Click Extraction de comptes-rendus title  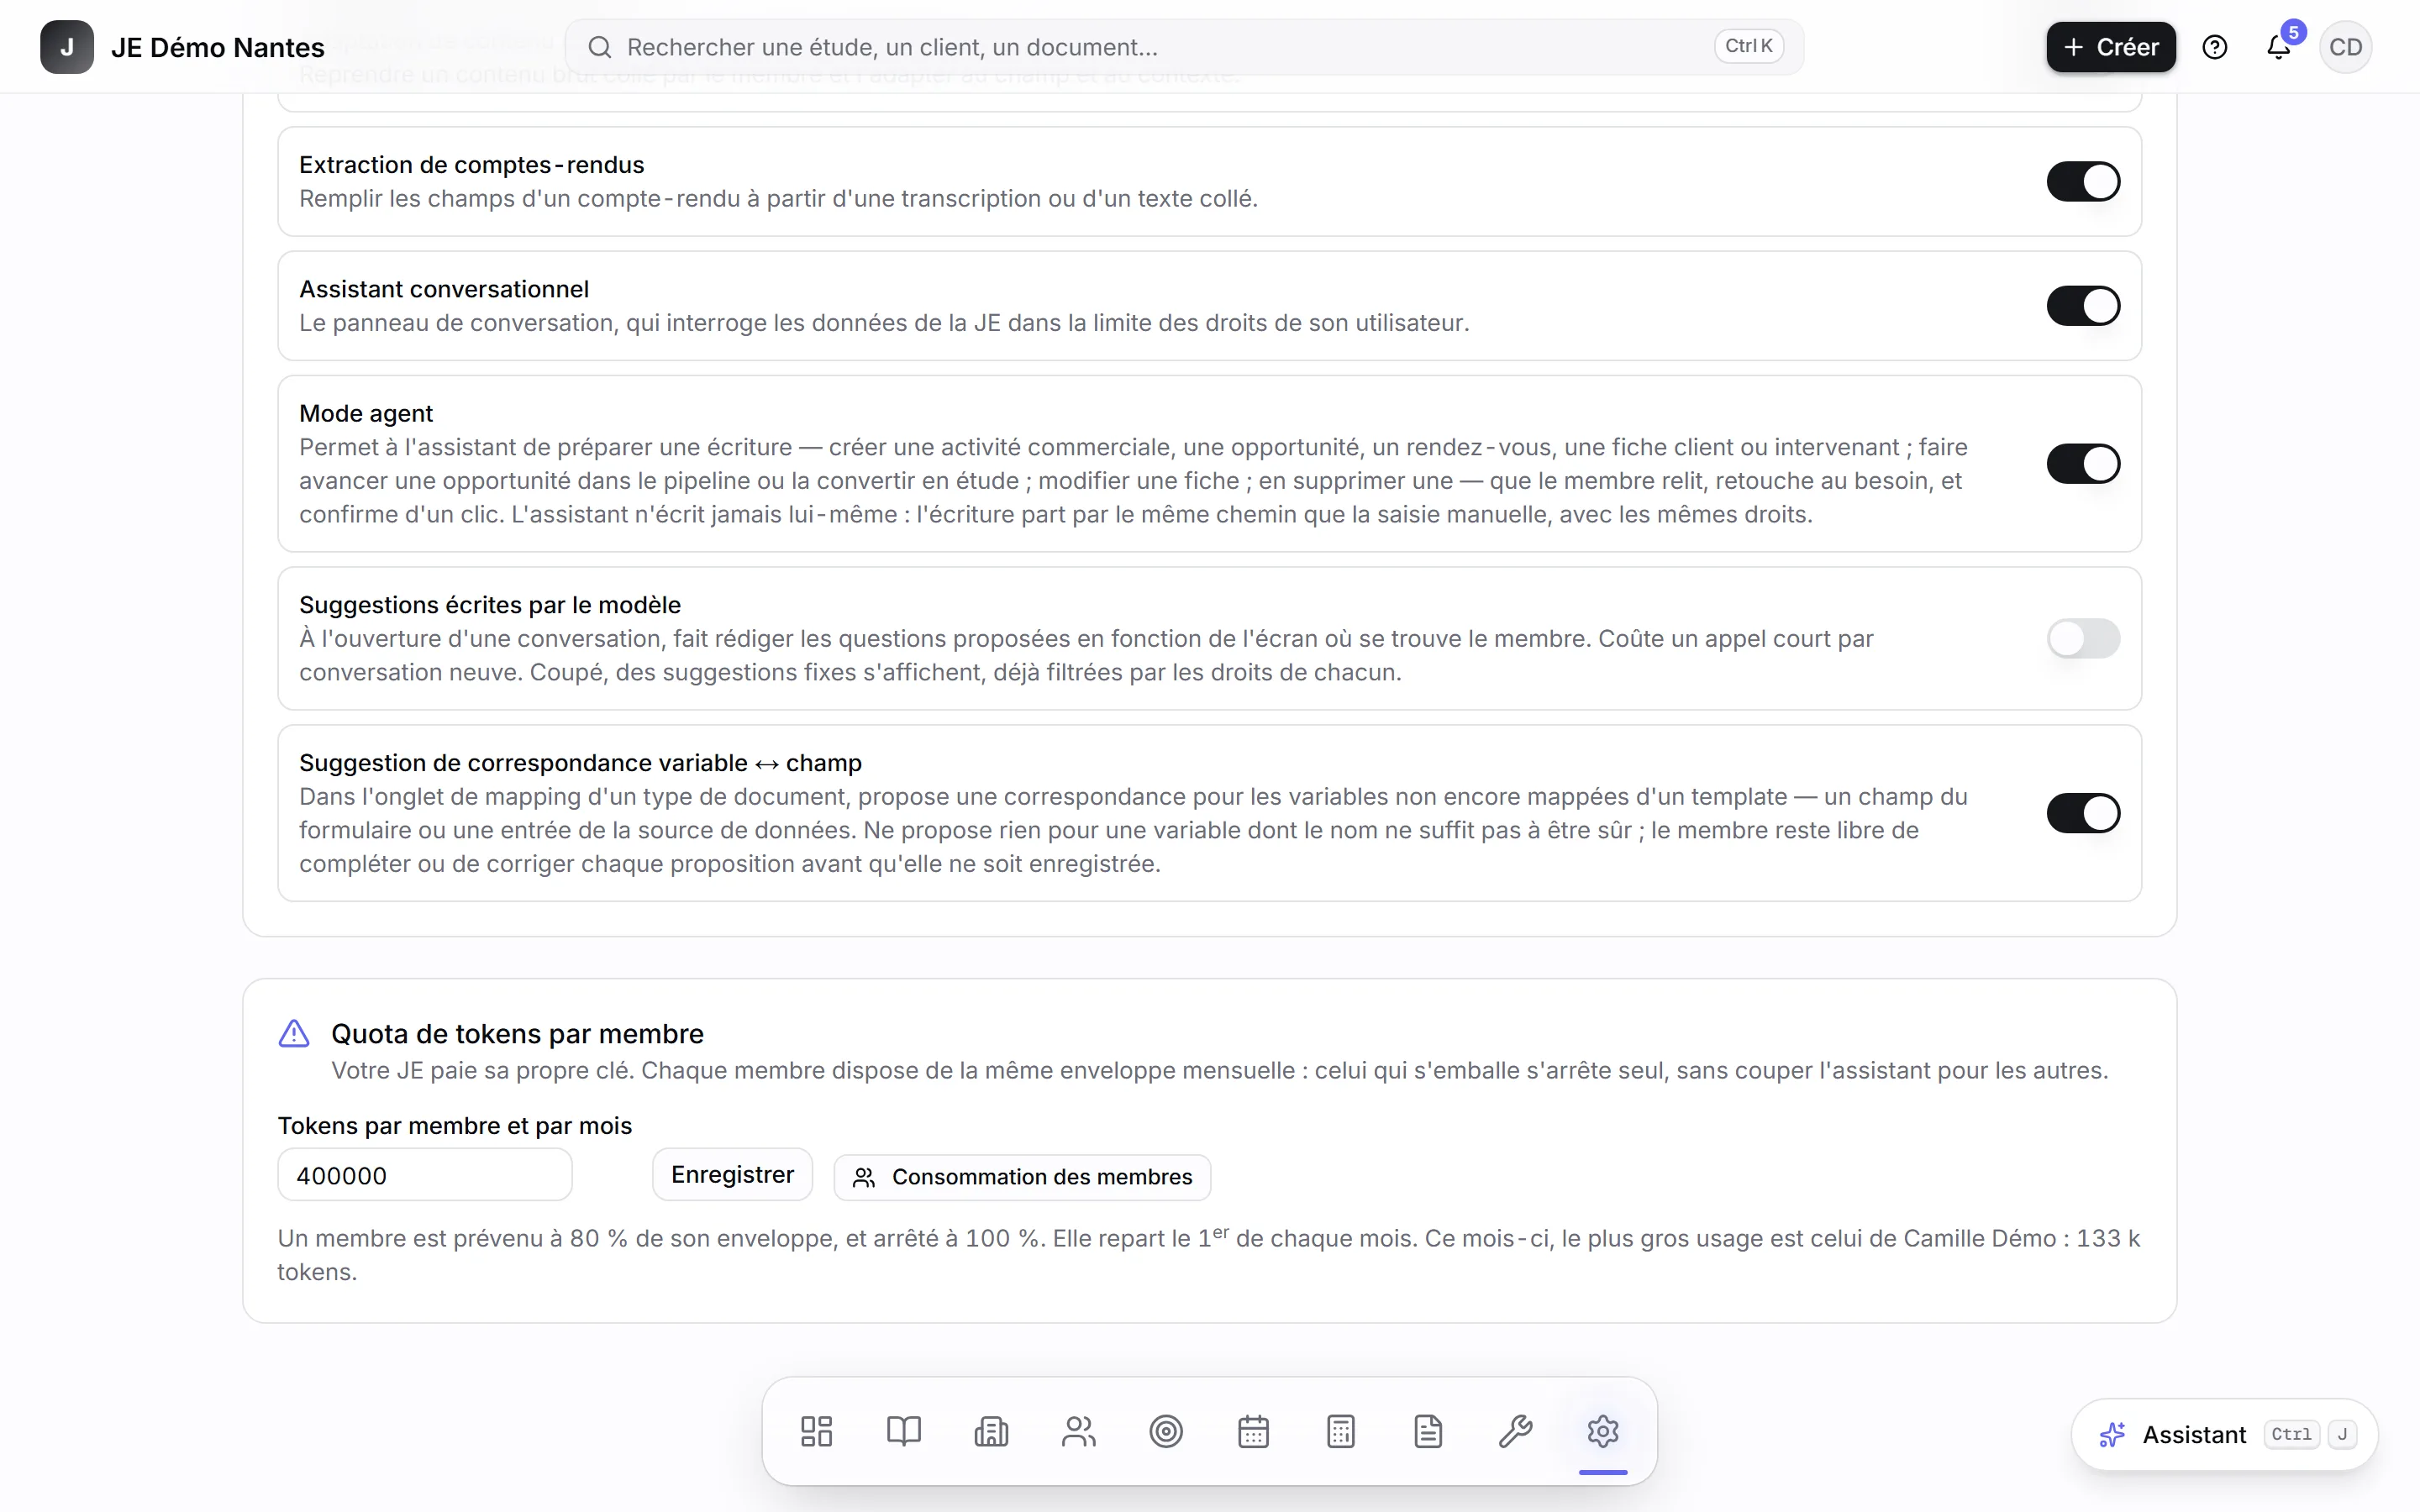pos(471,165)
